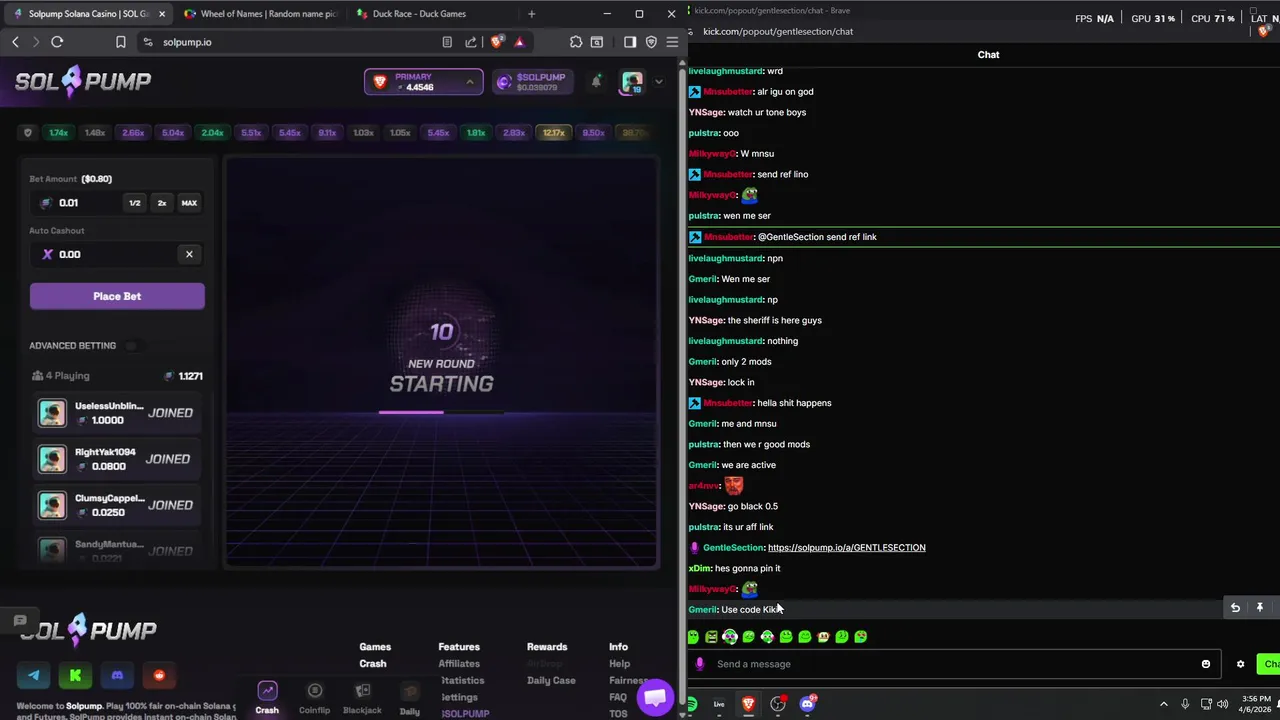Open the purple support chat bubble

pyautogui.click(x=655, y=697)
